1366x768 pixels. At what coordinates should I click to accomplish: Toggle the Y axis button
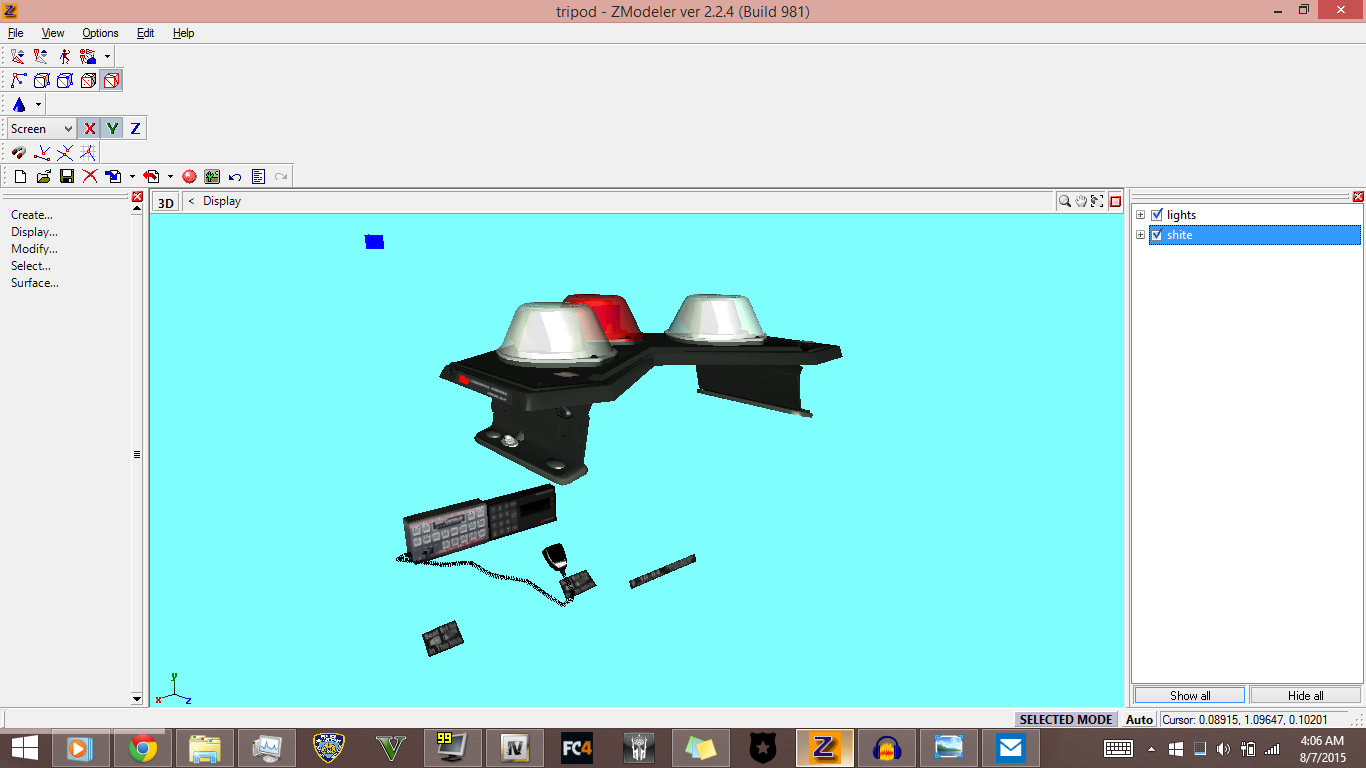[x=112, y=129]
